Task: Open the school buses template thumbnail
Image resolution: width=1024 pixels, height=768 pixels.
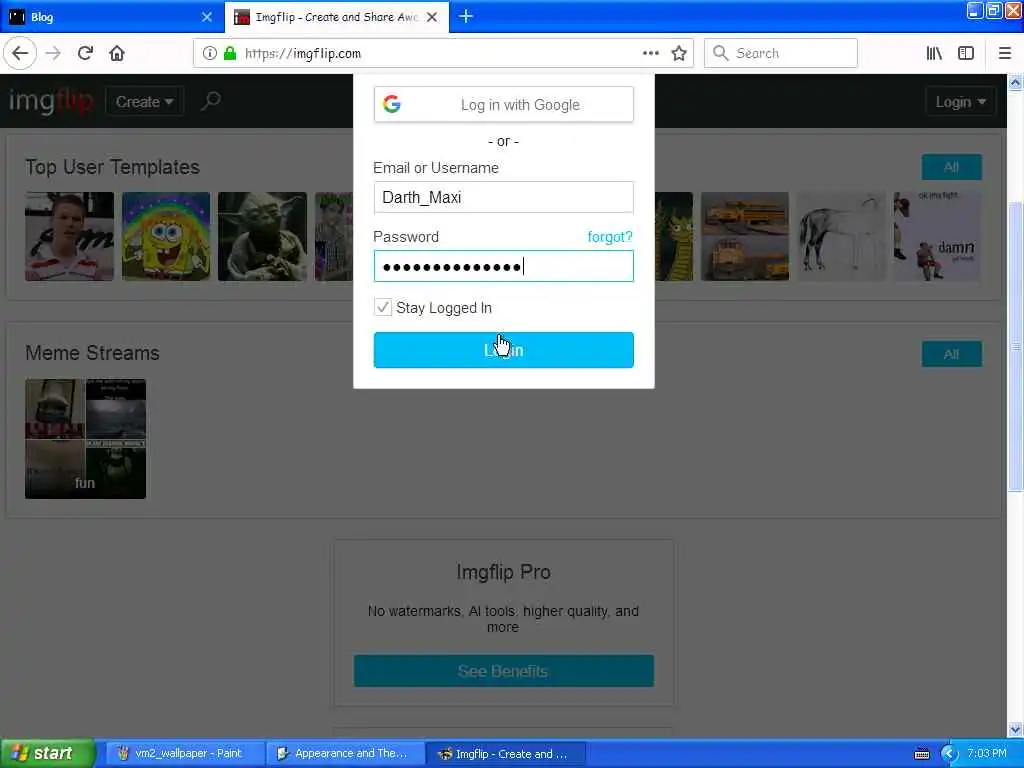Action: pyautogui.click(x=744, y=236)
